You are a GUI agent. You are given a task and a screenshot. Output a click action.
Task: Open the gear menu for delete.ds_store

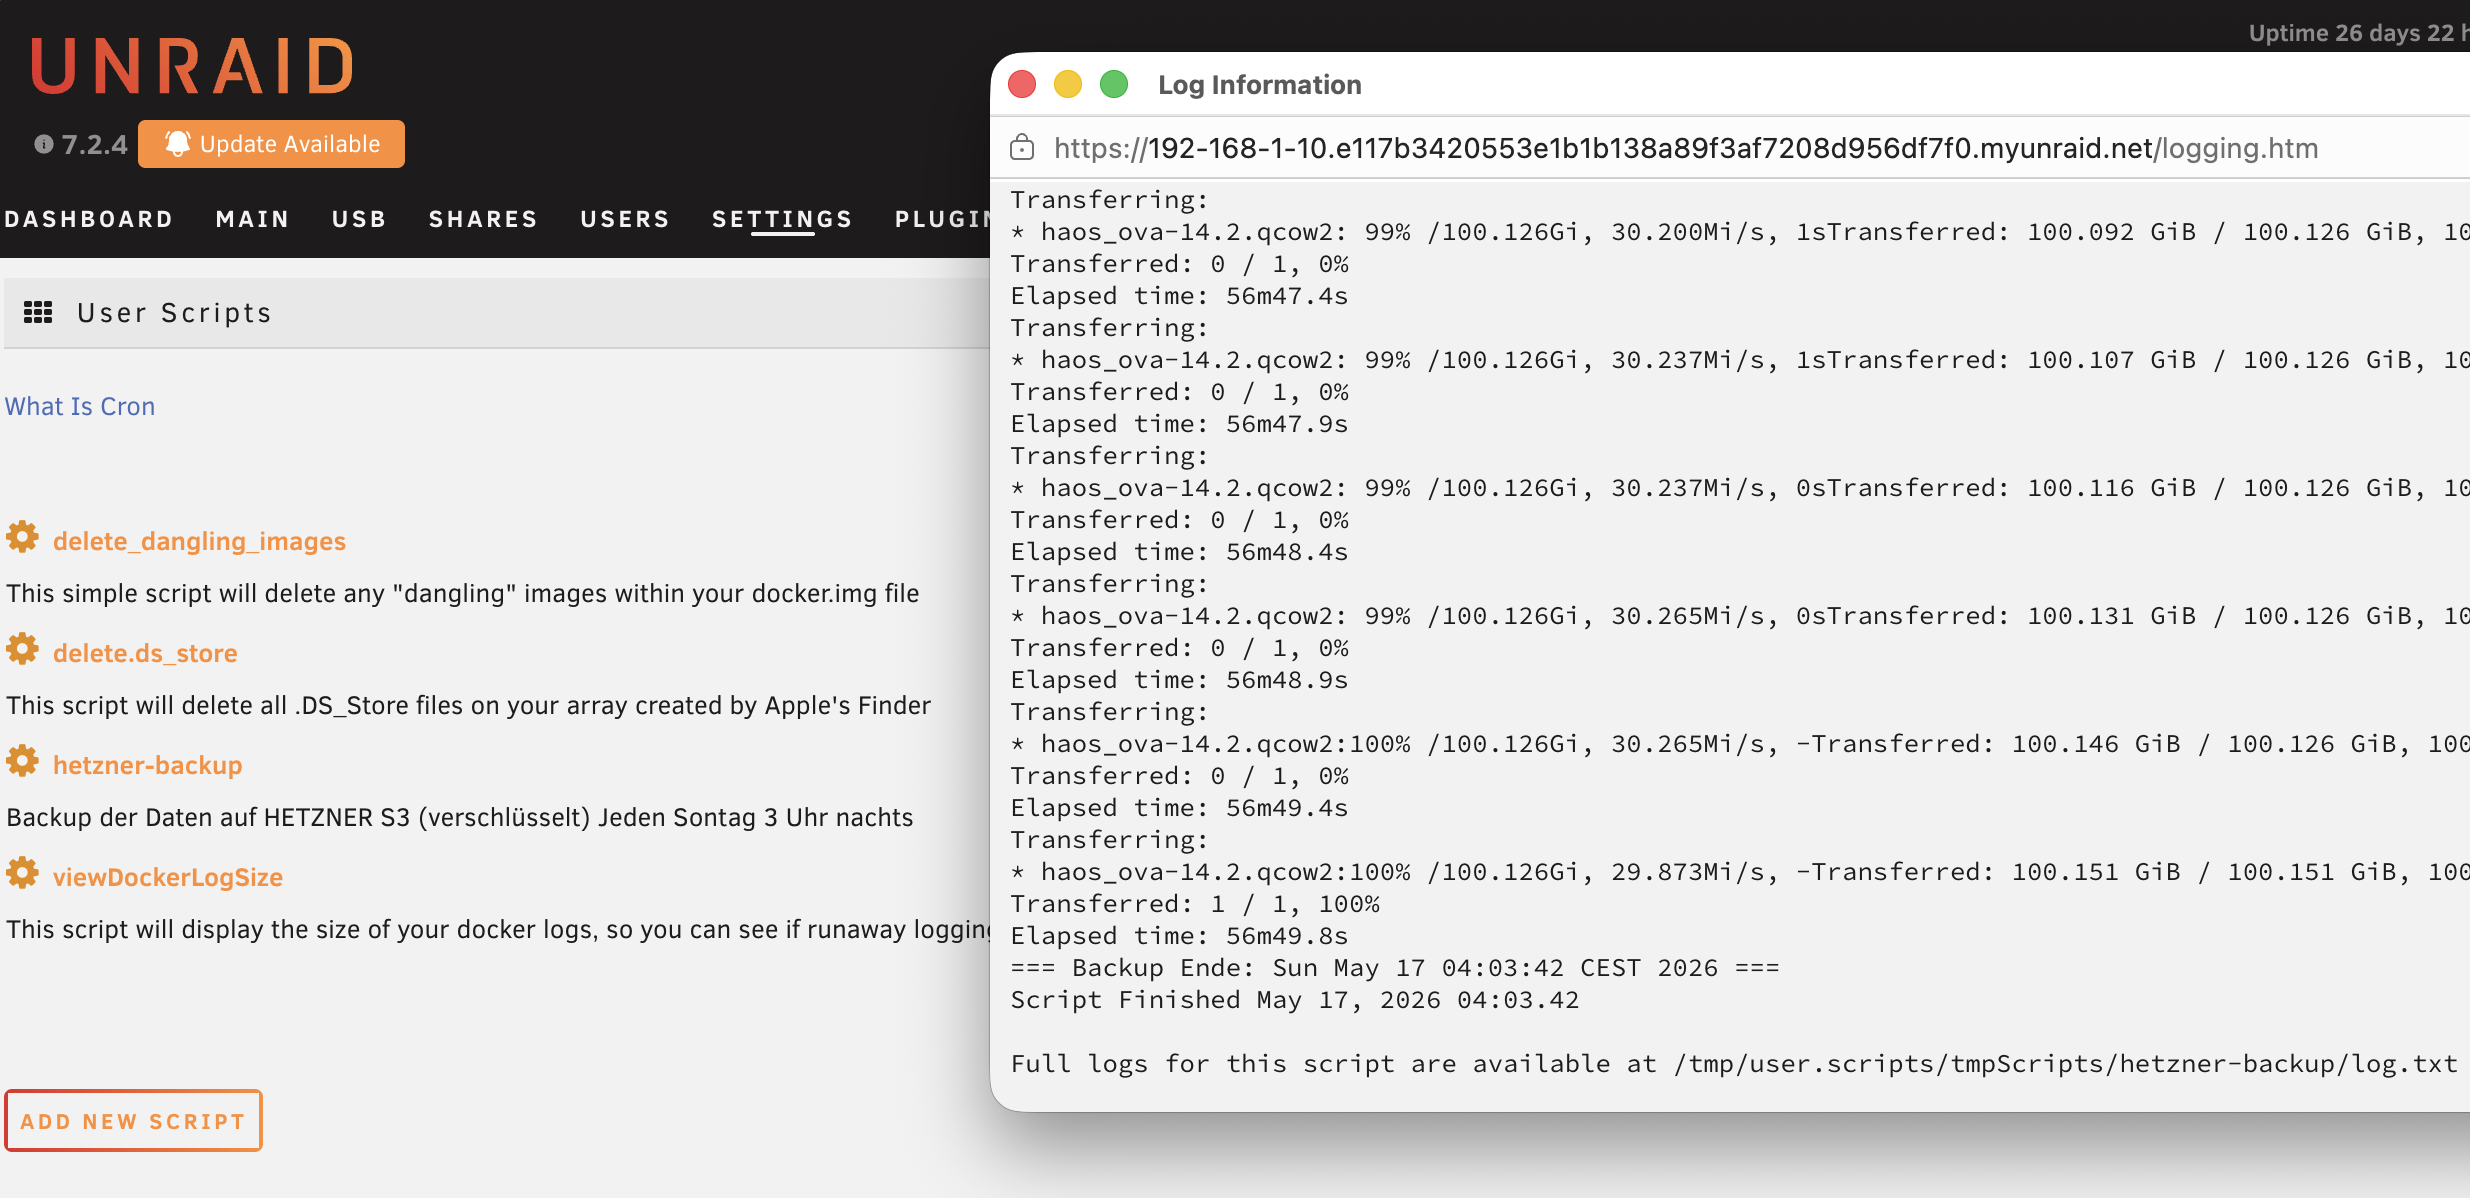pyautogui.click(x=22, y=650)
